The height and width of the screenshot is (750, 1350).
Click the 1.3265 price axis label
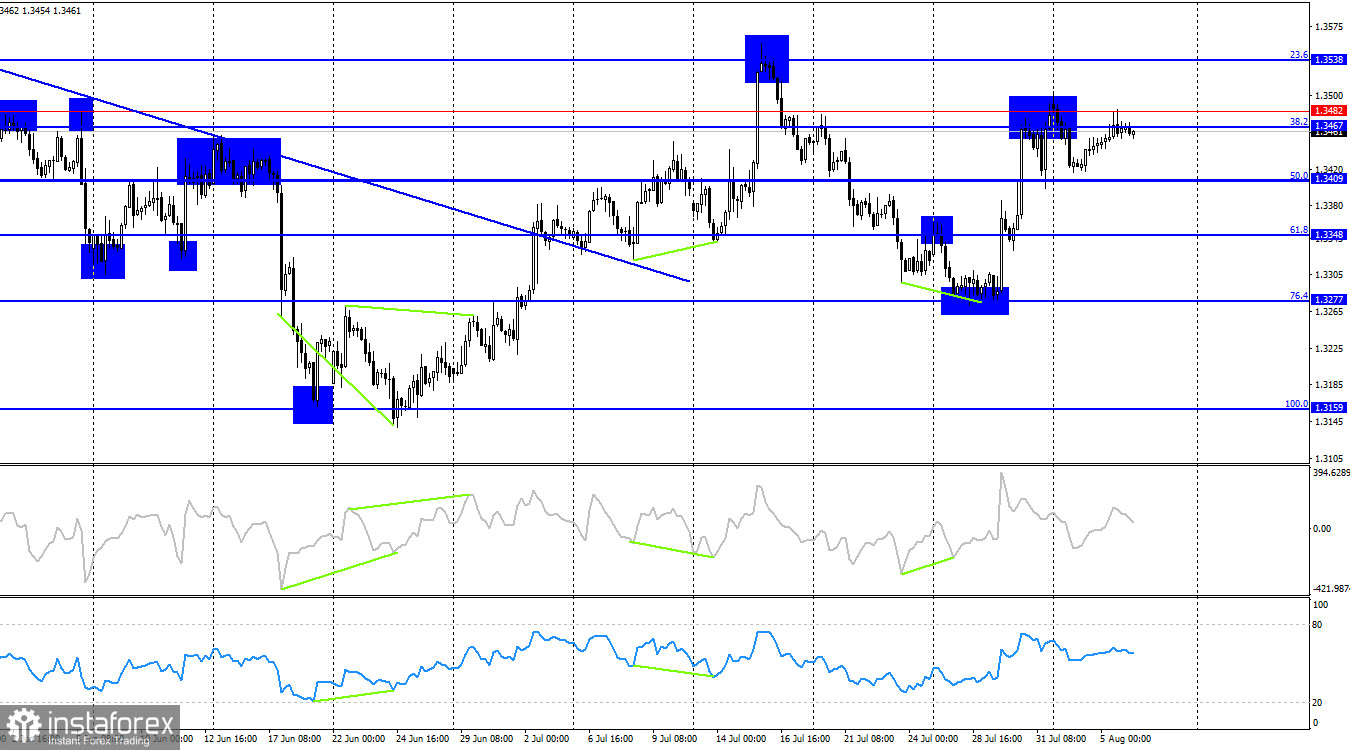point(1330,312)
